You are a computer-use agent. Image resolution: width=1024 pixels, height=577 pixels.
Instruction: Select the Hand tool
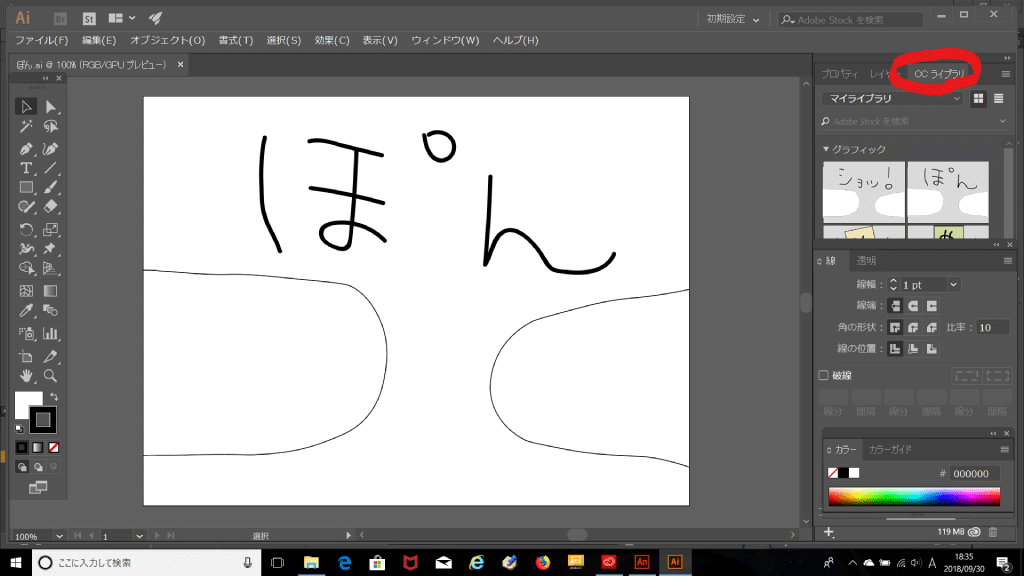pos(27,376)
